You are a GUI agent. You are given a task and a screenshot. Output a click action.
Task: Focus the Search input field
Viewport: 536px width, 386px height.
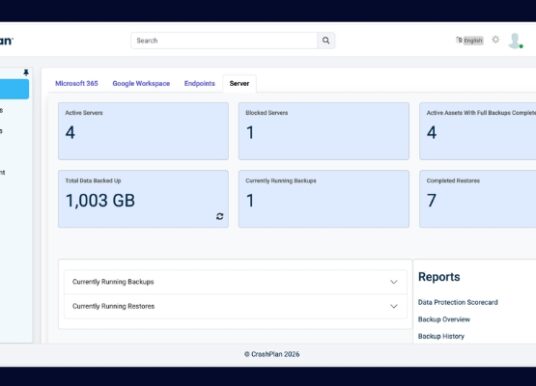224,41
